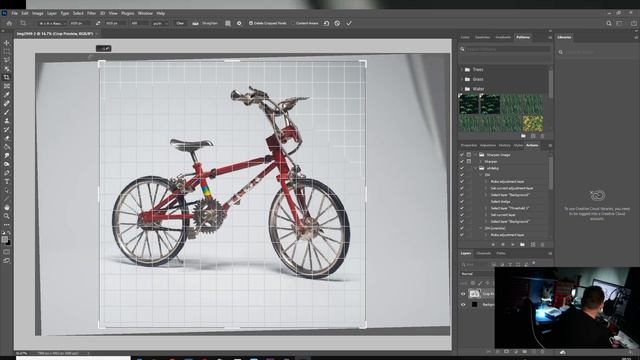Select the Eraser tool
This screenshot has width=640, height=360.
[7, 138]
